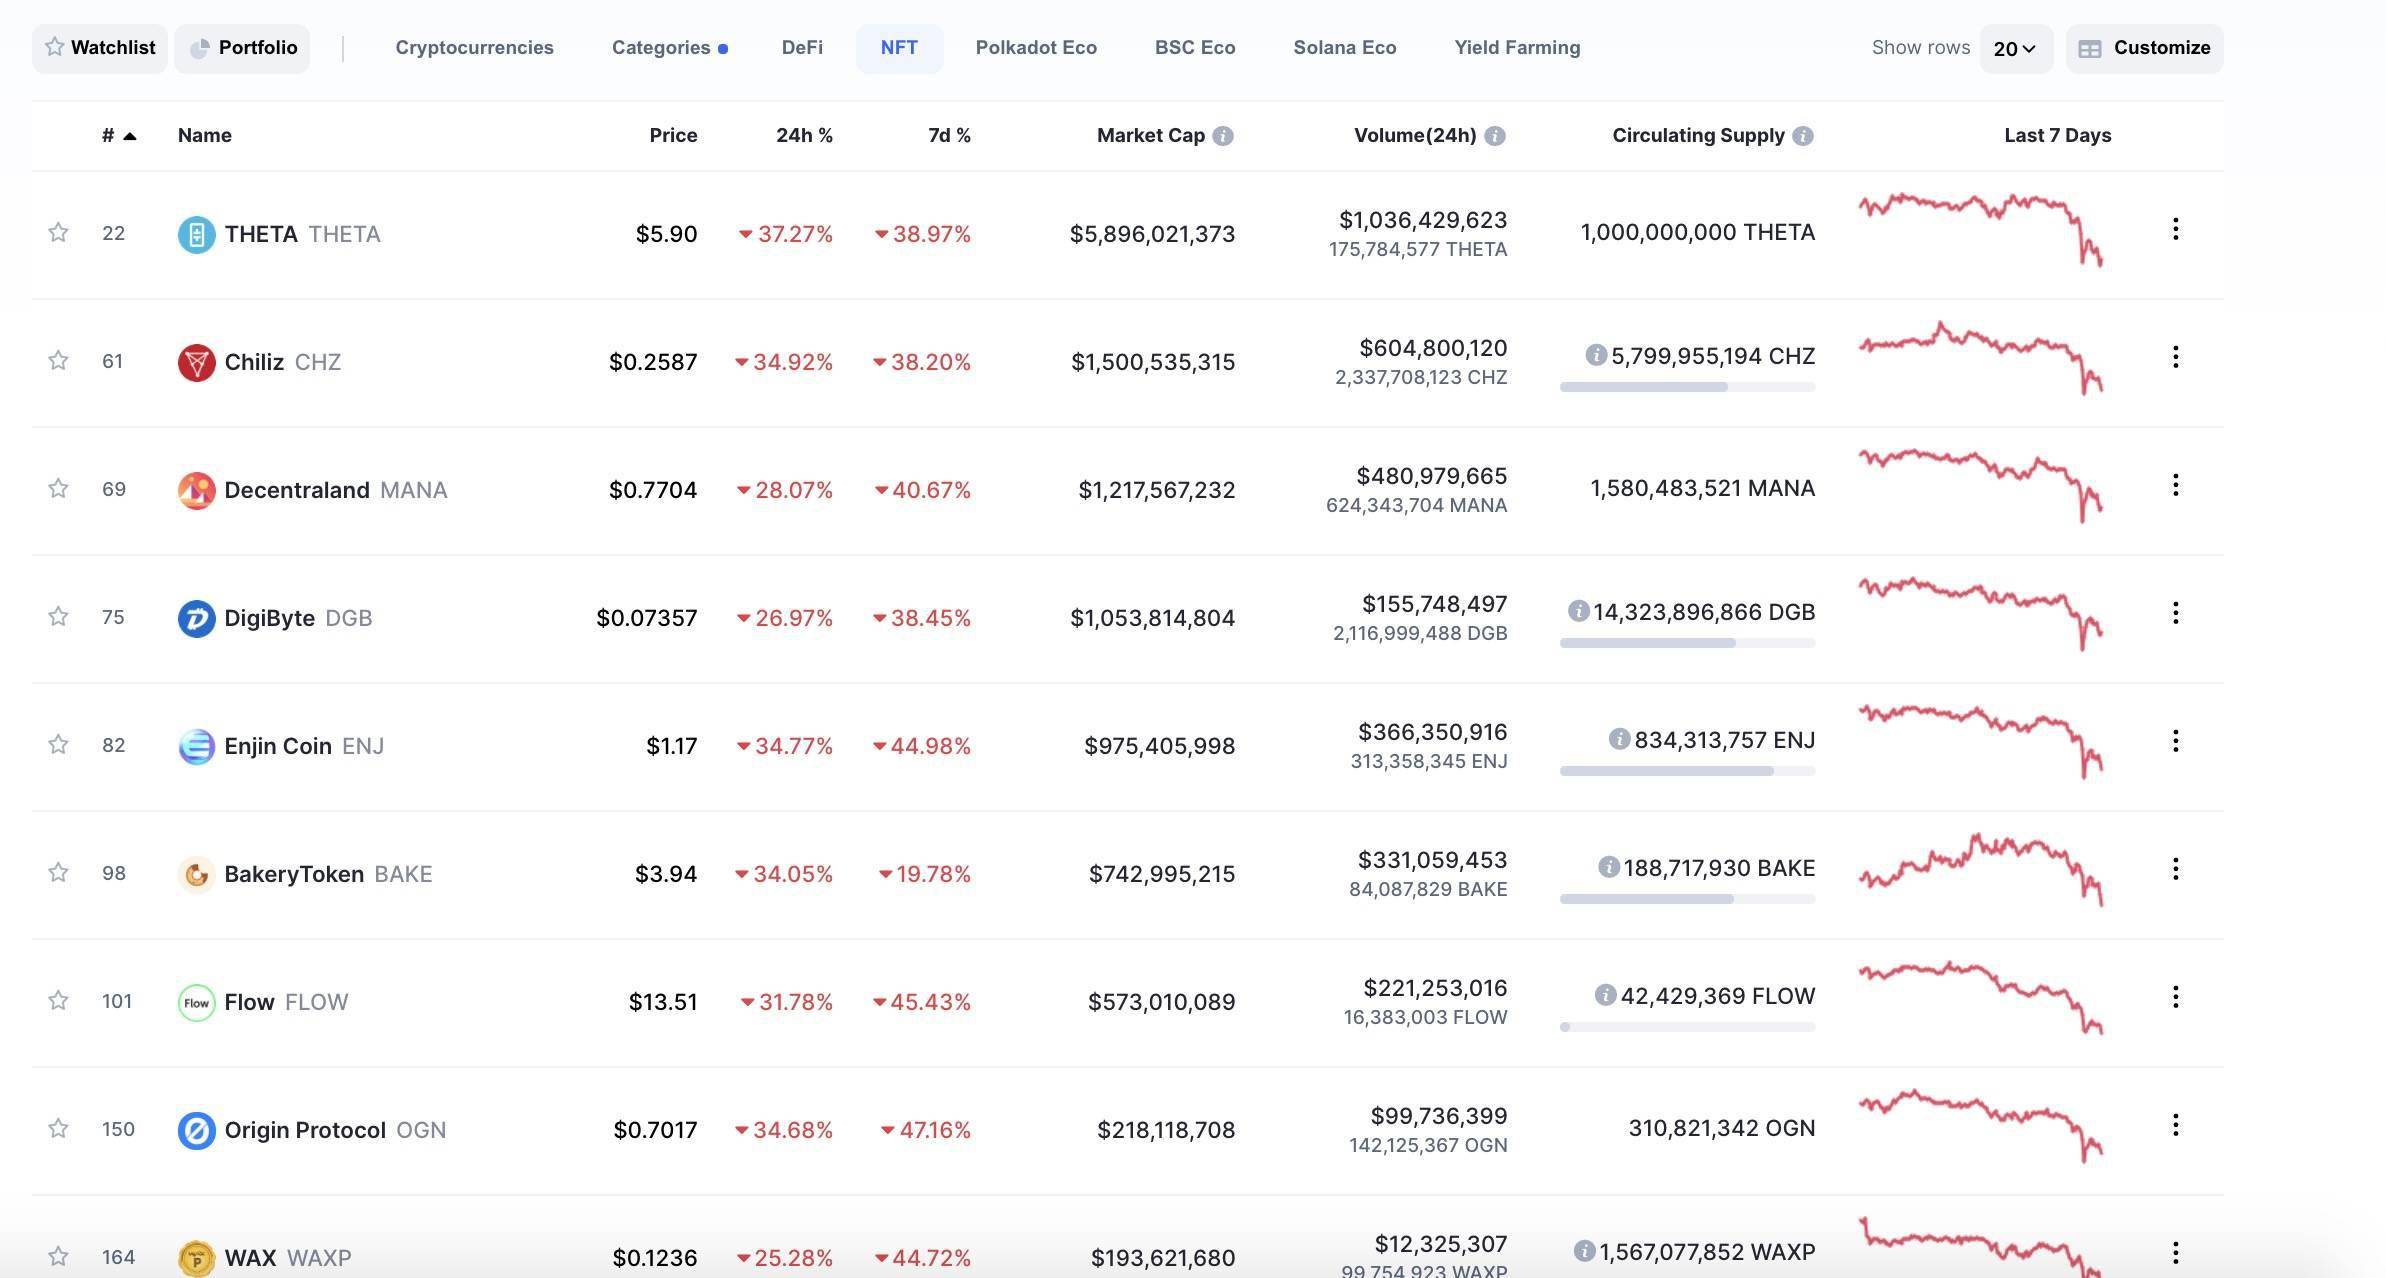Open the Flow 7-day price chart

(1980, 997)
